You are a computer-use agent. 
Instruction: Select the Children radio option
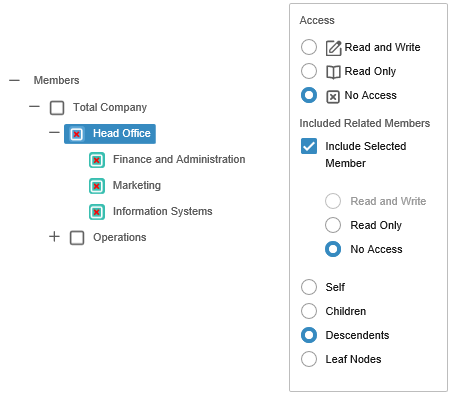(309, 311)
